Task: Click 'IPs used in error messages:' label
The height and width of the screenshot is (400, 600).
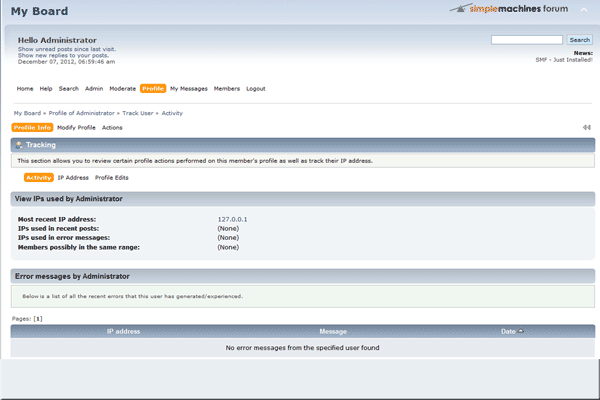Action: [64, 238]
